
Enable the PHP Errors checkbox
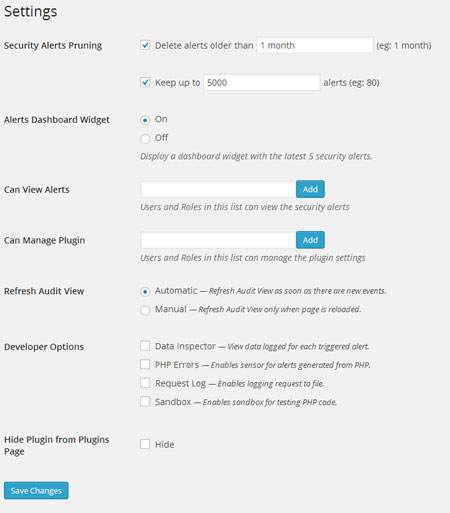(x=145, y=364)
